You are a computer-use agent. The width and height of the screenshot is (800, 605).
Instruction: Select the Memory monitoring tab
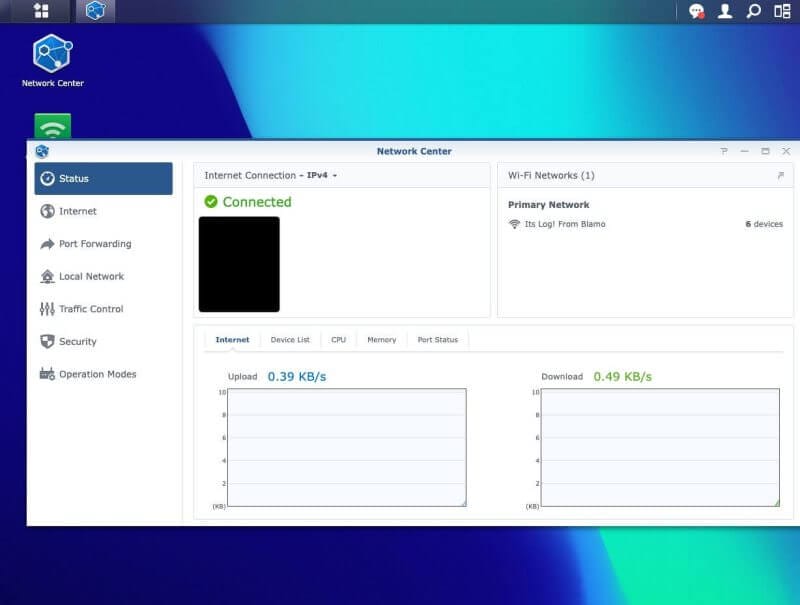[x=380, y=339]
